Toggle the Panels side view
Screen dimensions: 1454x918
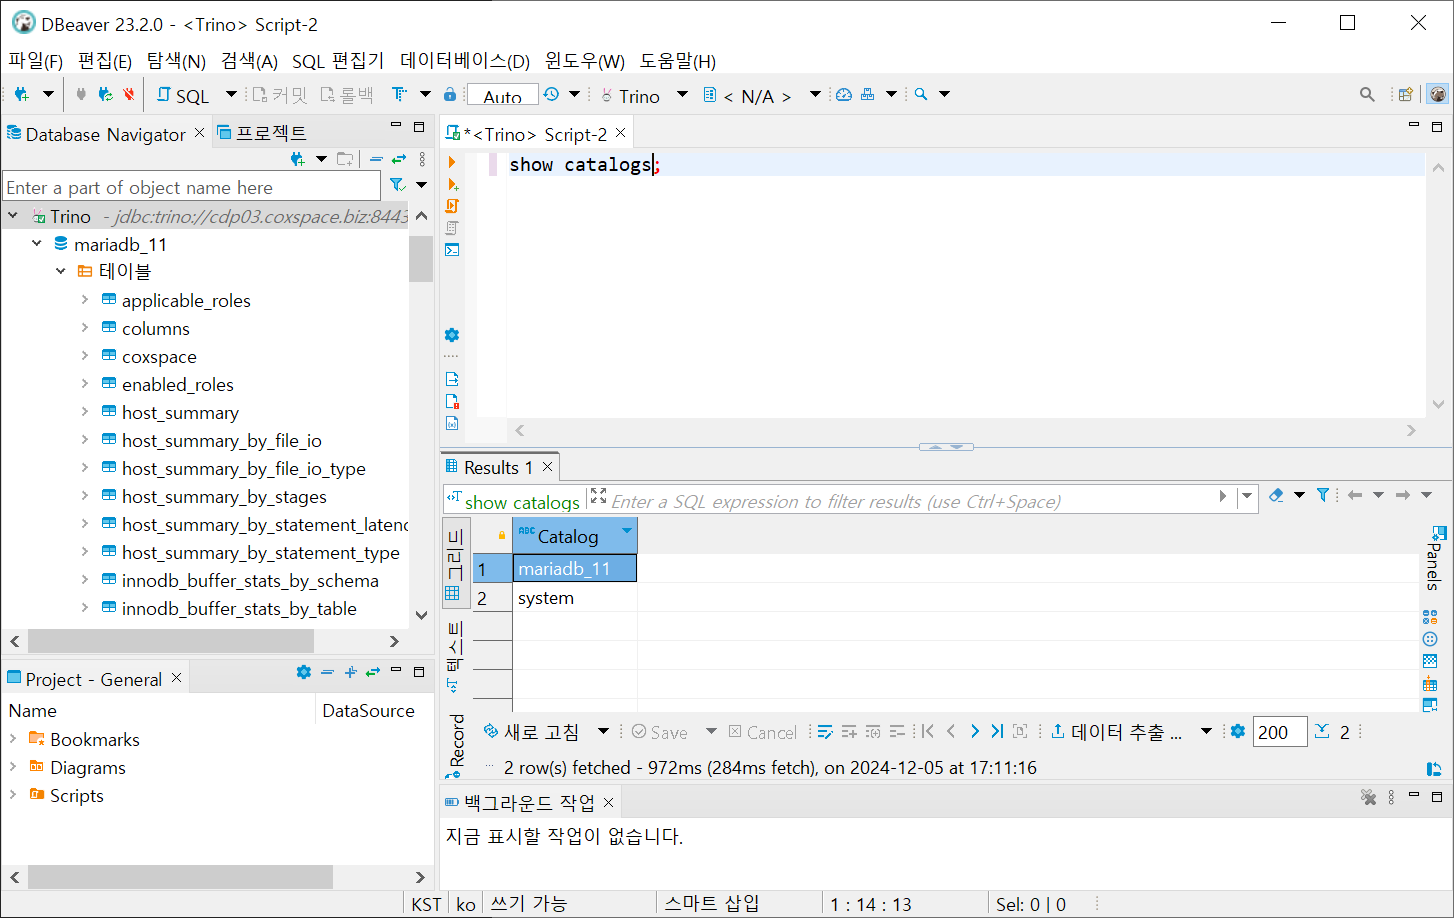1435,560
